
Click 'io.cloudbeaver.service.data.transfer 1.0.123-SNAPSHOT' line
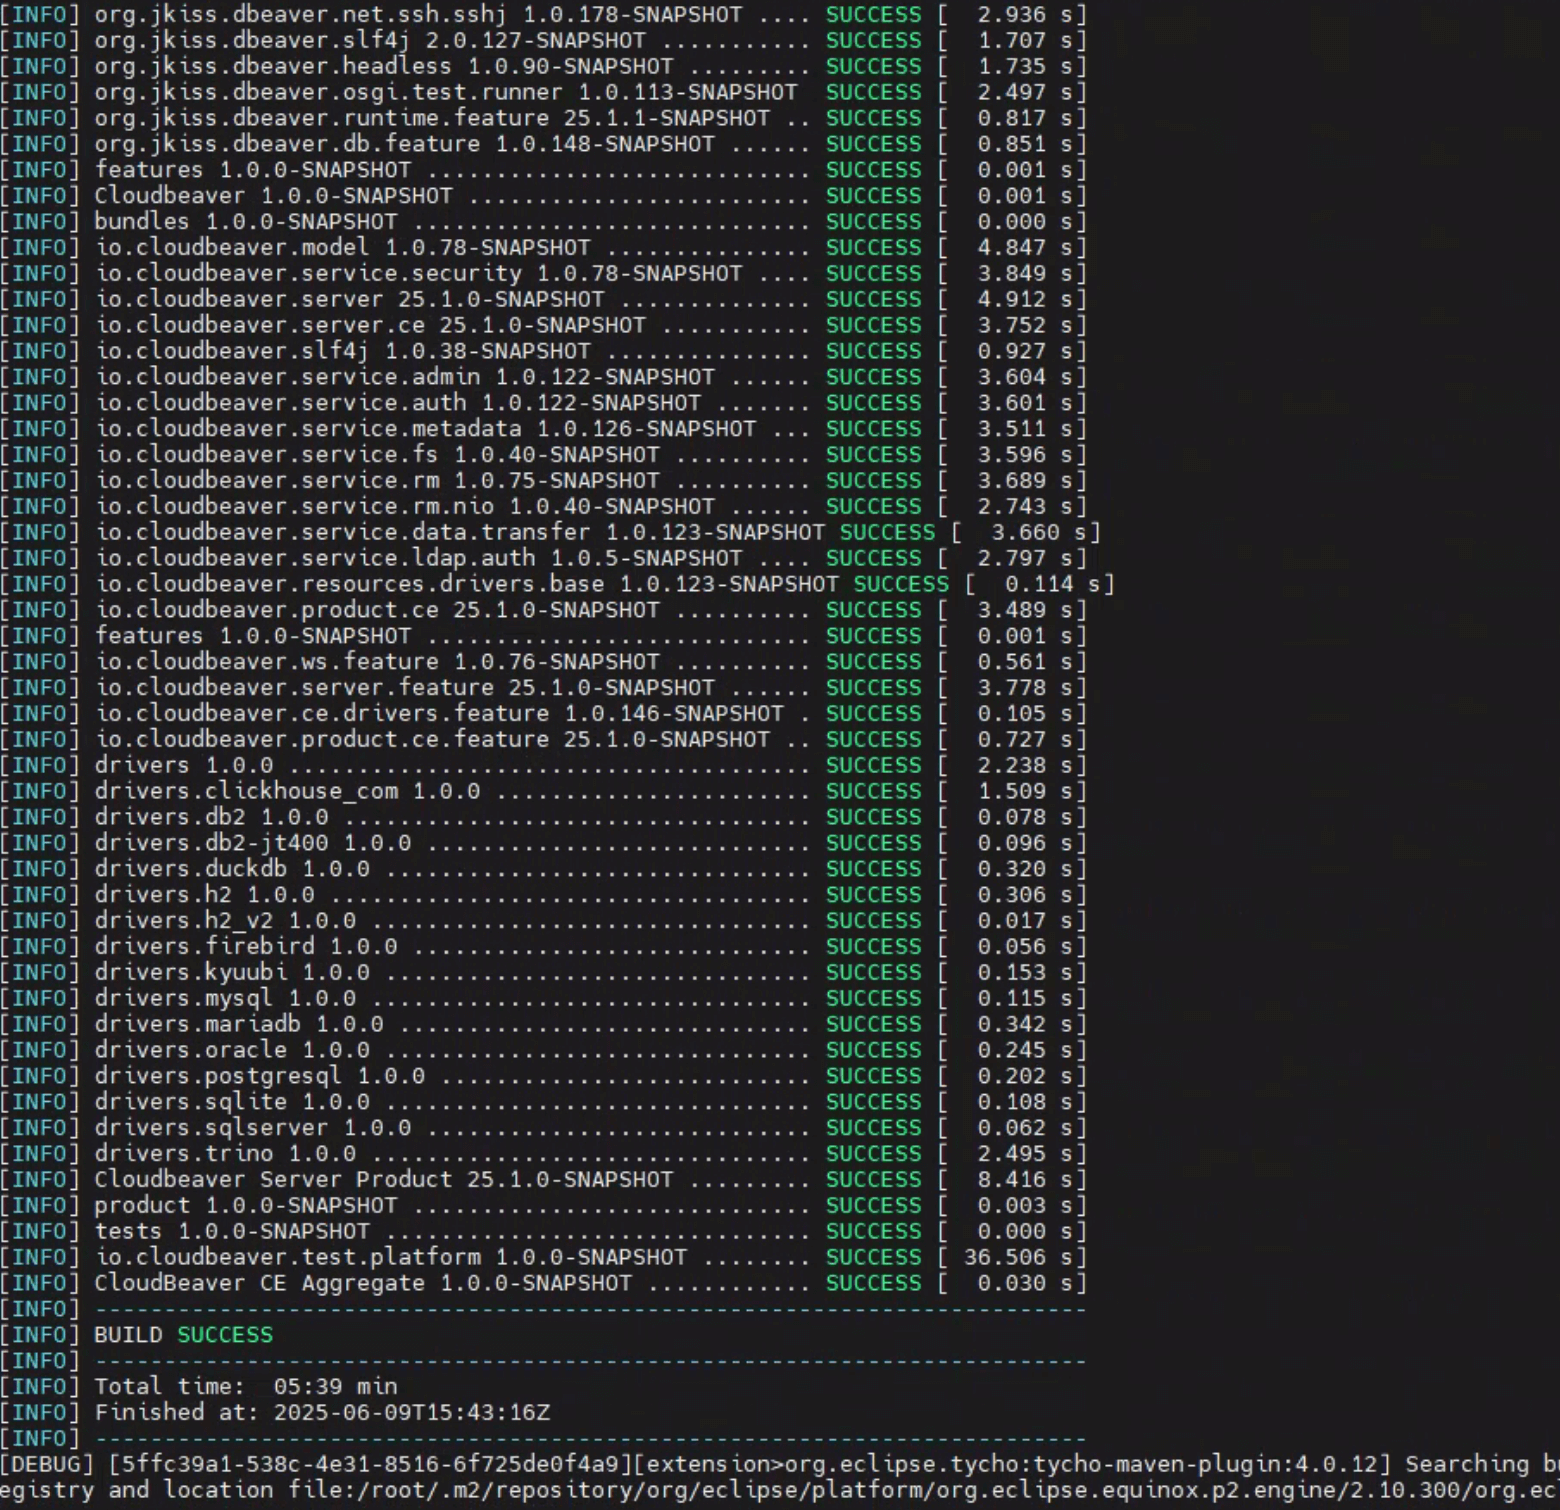click(x=550, y=532)
